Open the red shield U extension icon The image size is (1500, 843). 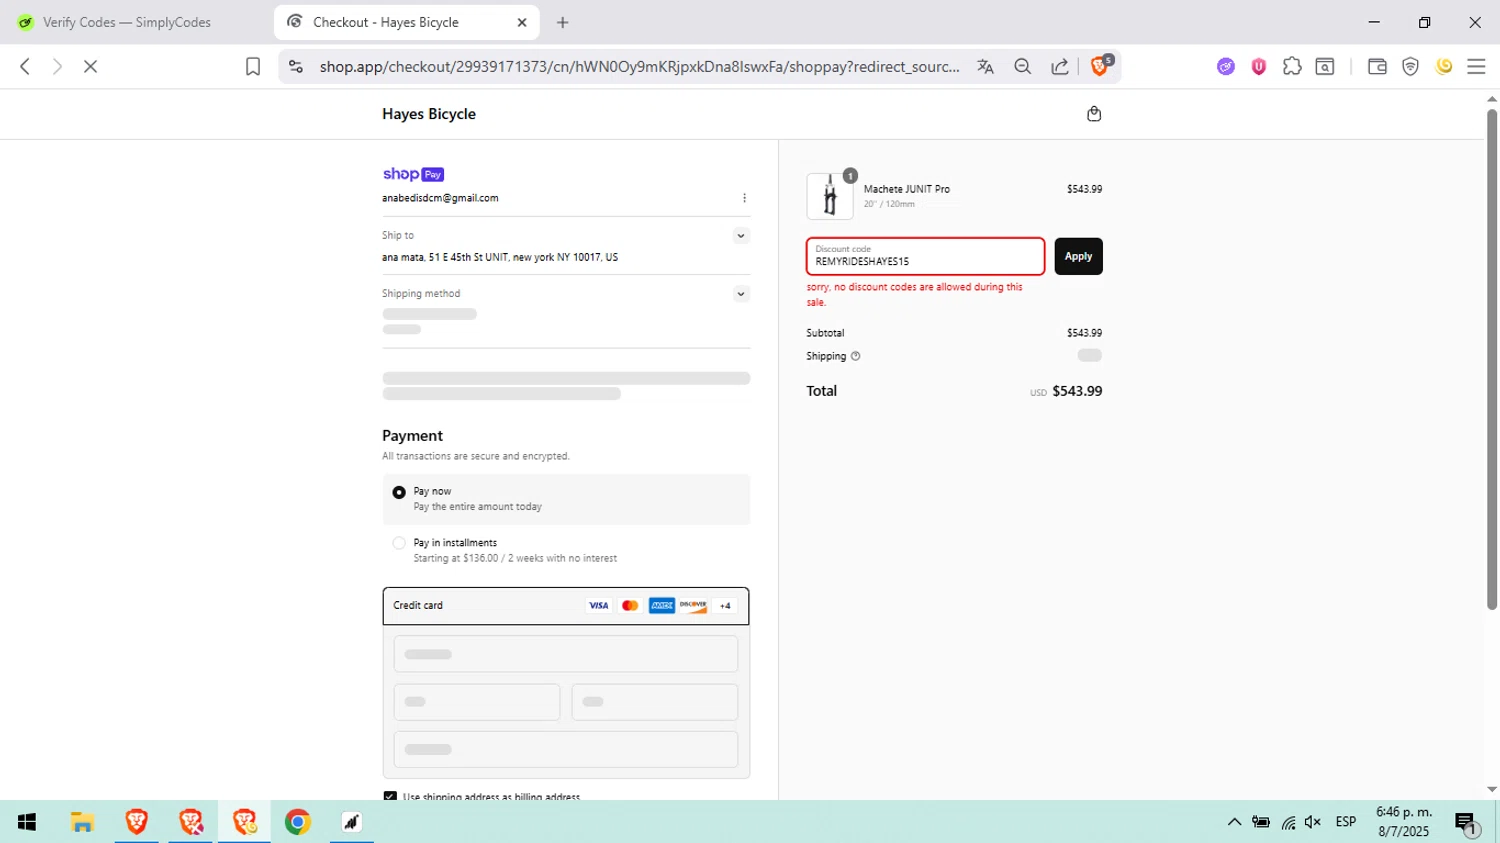tap(1259, 67)
